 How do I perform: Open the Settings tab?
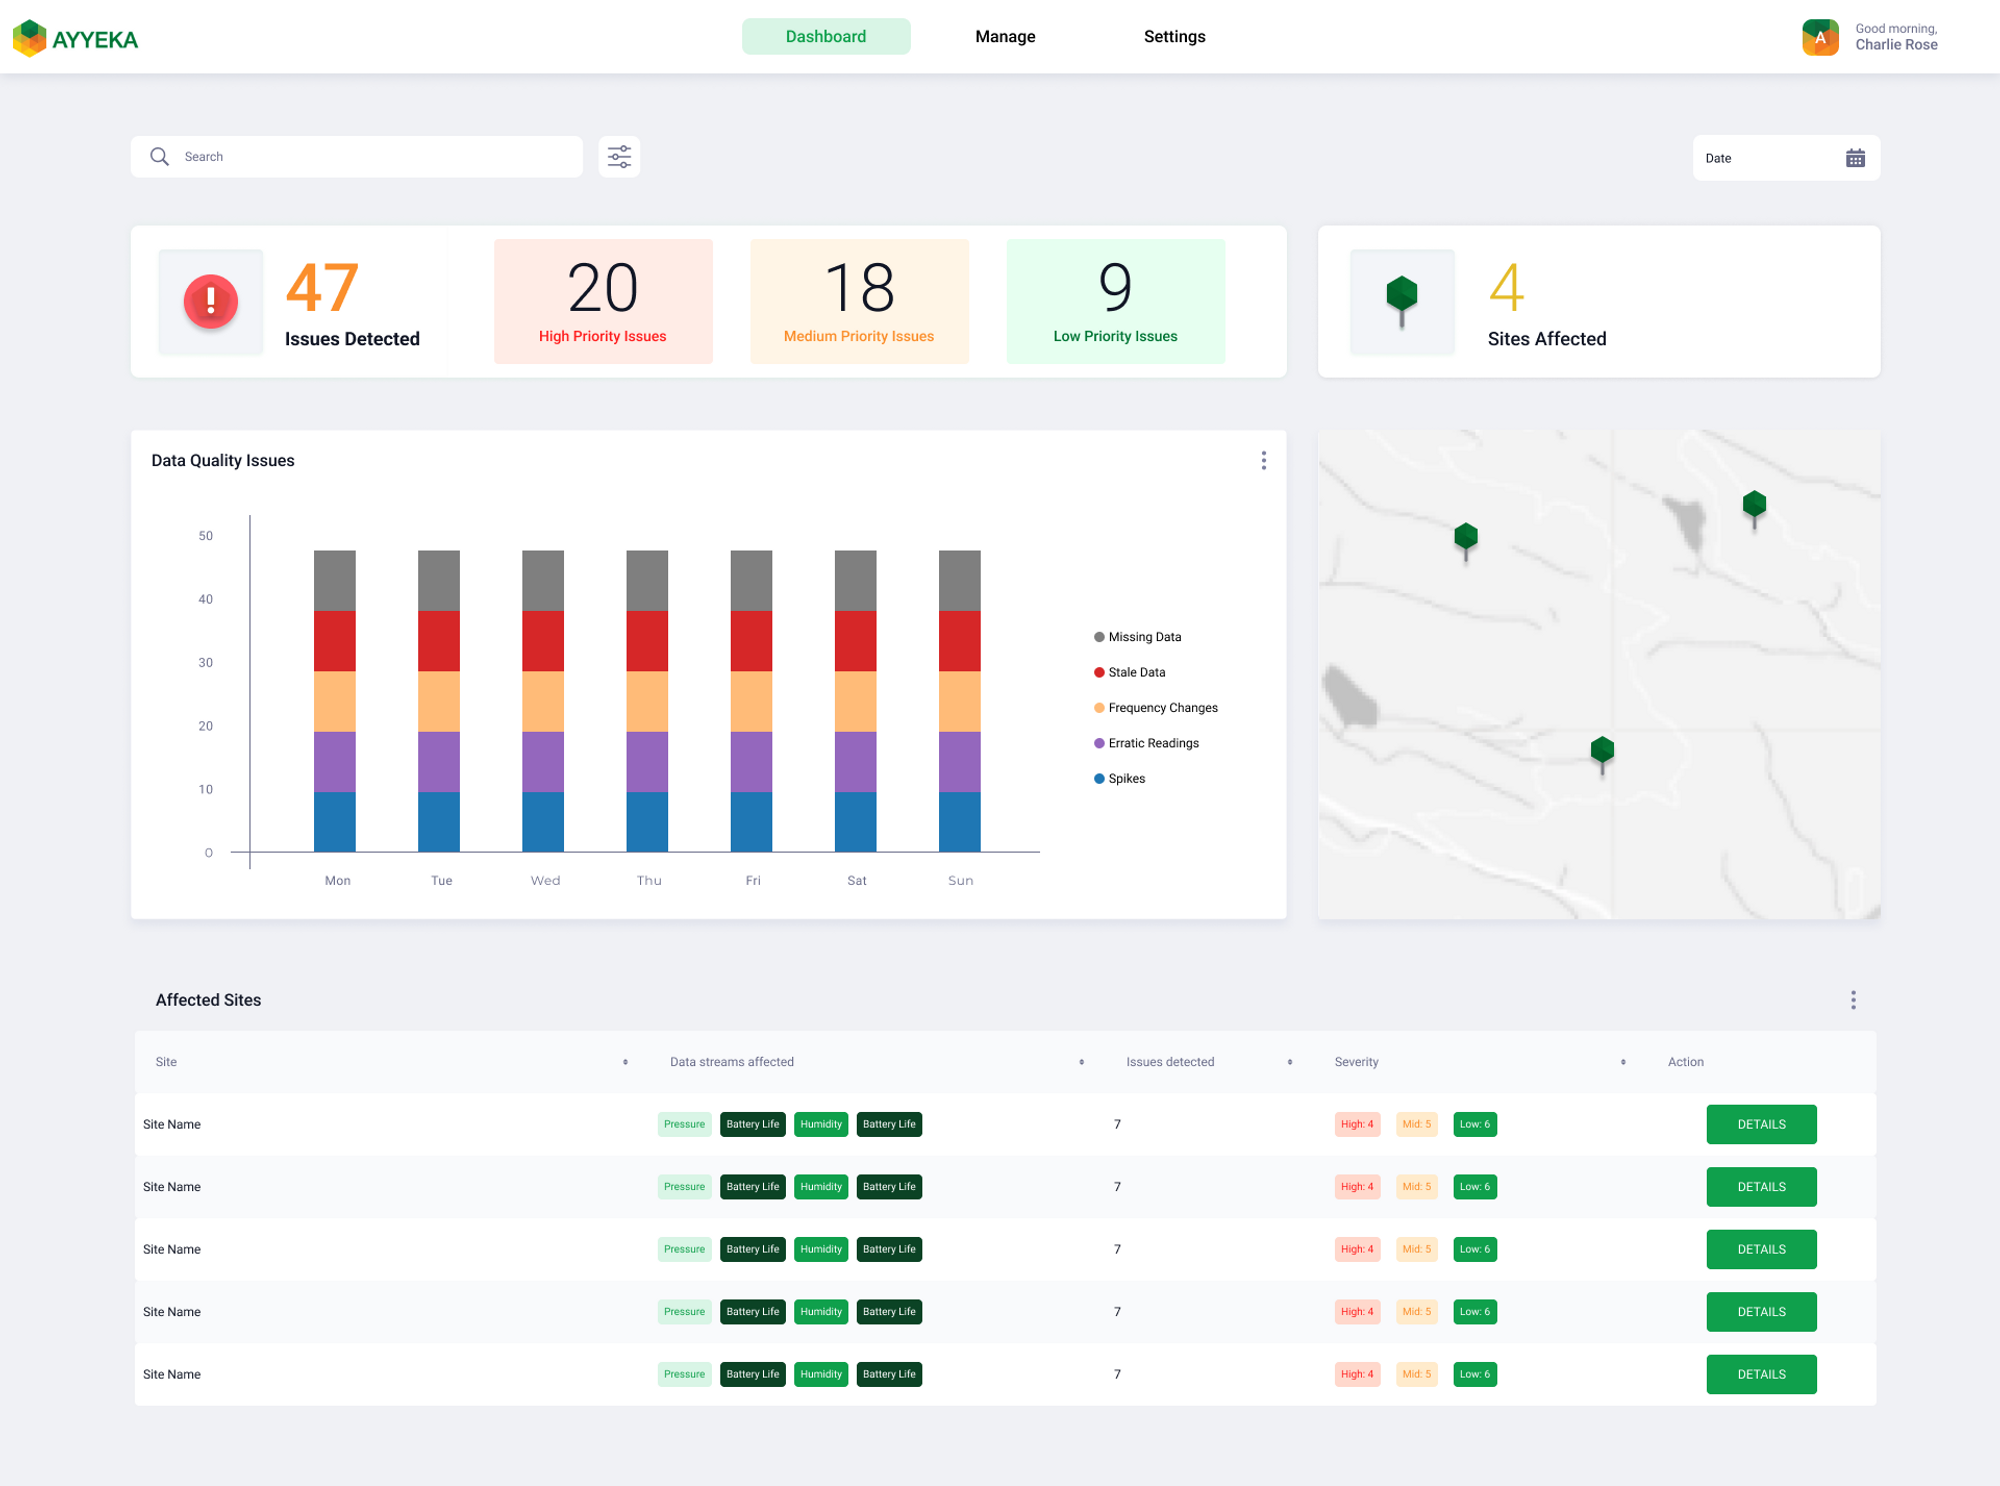coord(1174,37)
